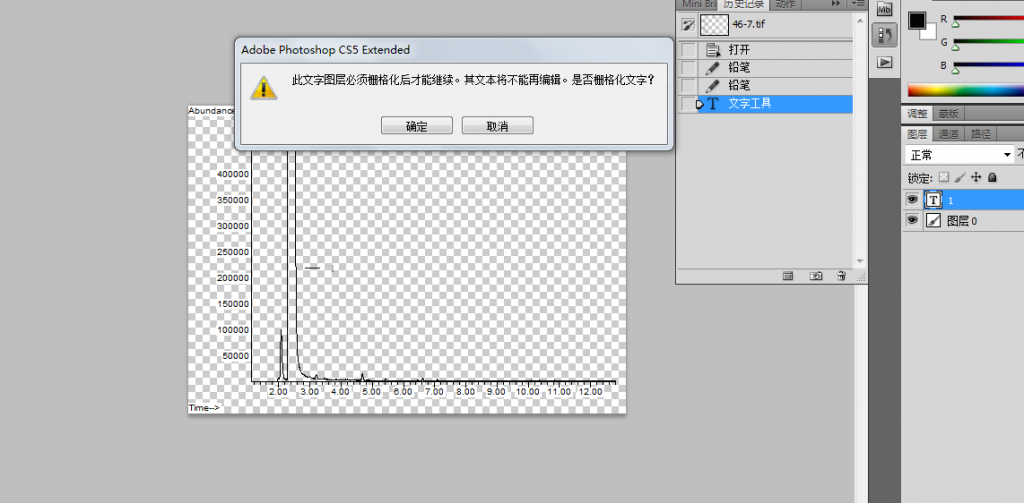Toggle lock all padlock icon
This screenshot has width=1024, height=503.
click(x=992, y=177)
